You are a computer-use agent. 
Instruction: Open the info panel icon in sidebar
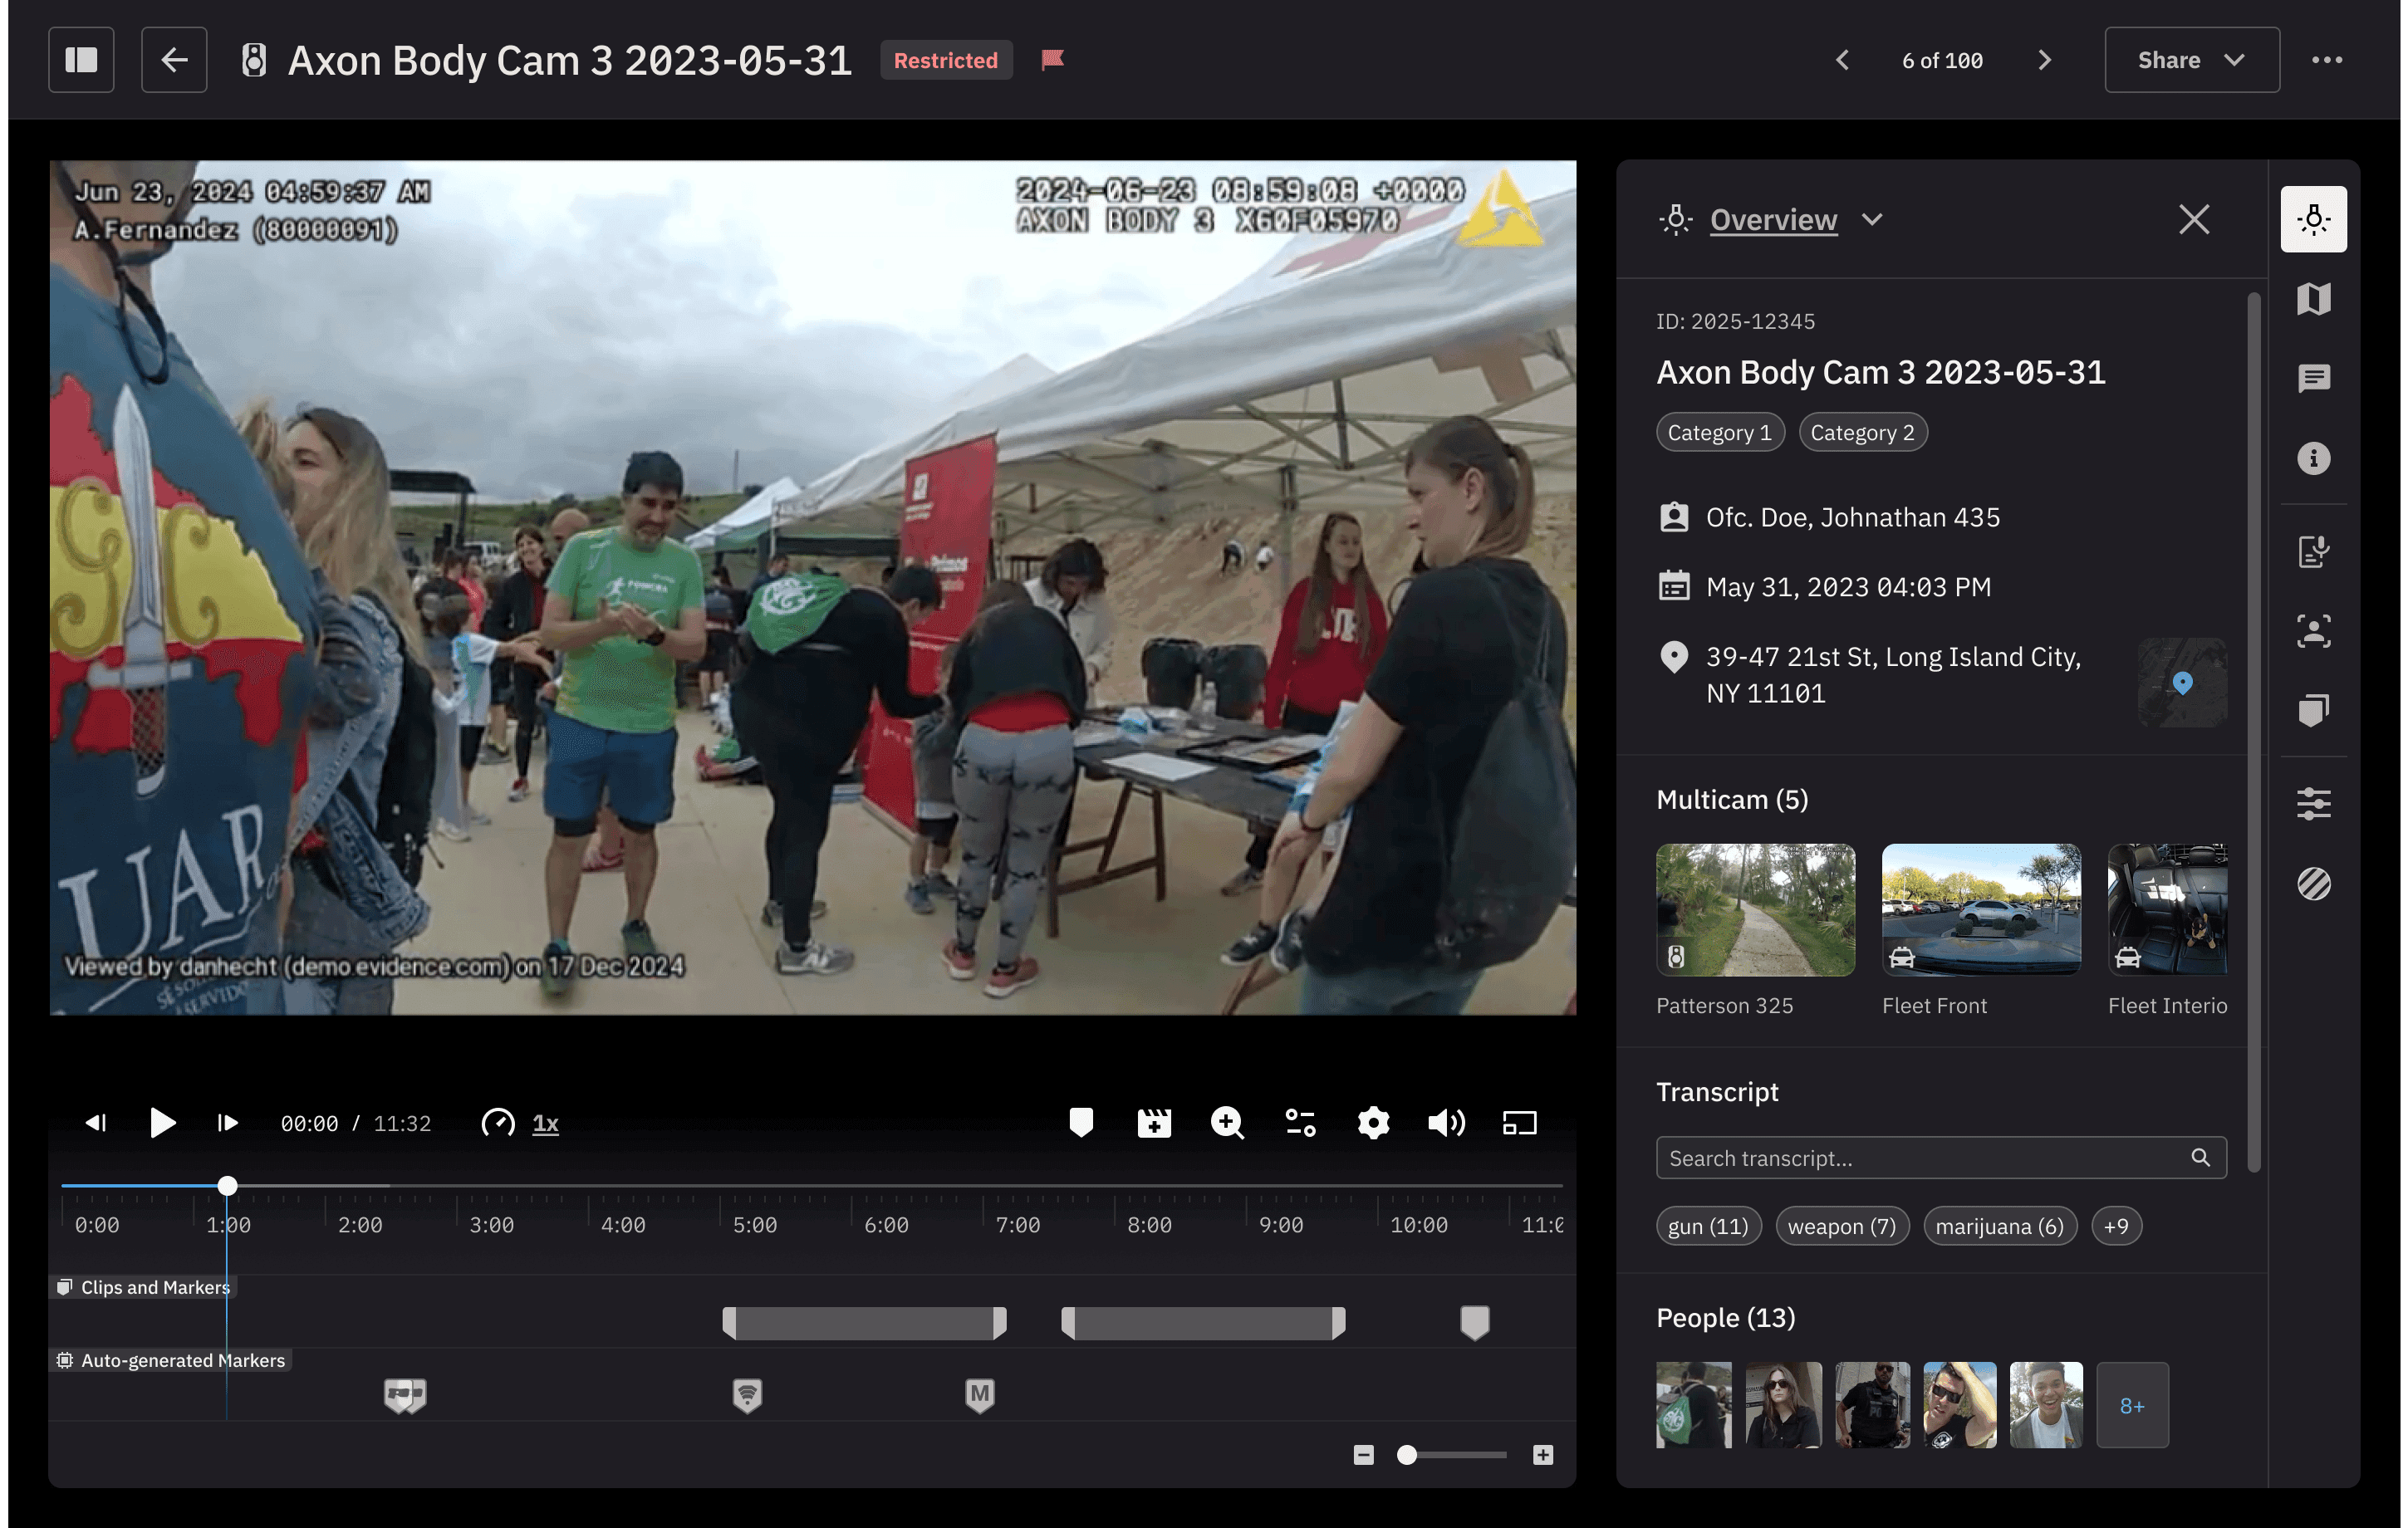[2313, 458]
